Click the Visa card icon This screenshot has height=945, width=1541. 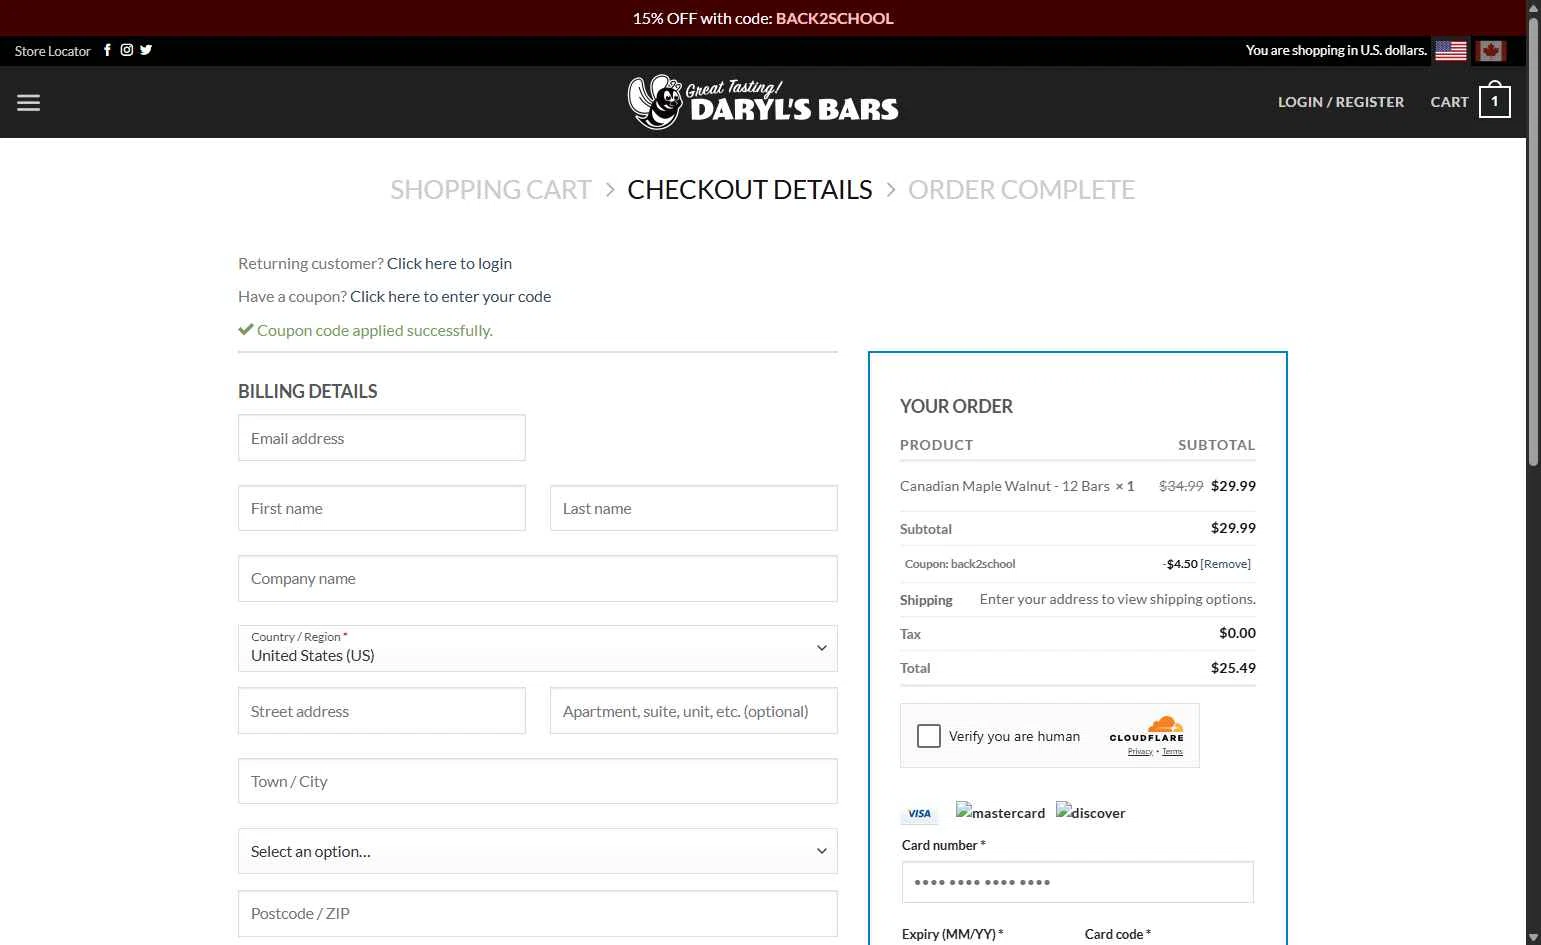[x=920, y=814]
